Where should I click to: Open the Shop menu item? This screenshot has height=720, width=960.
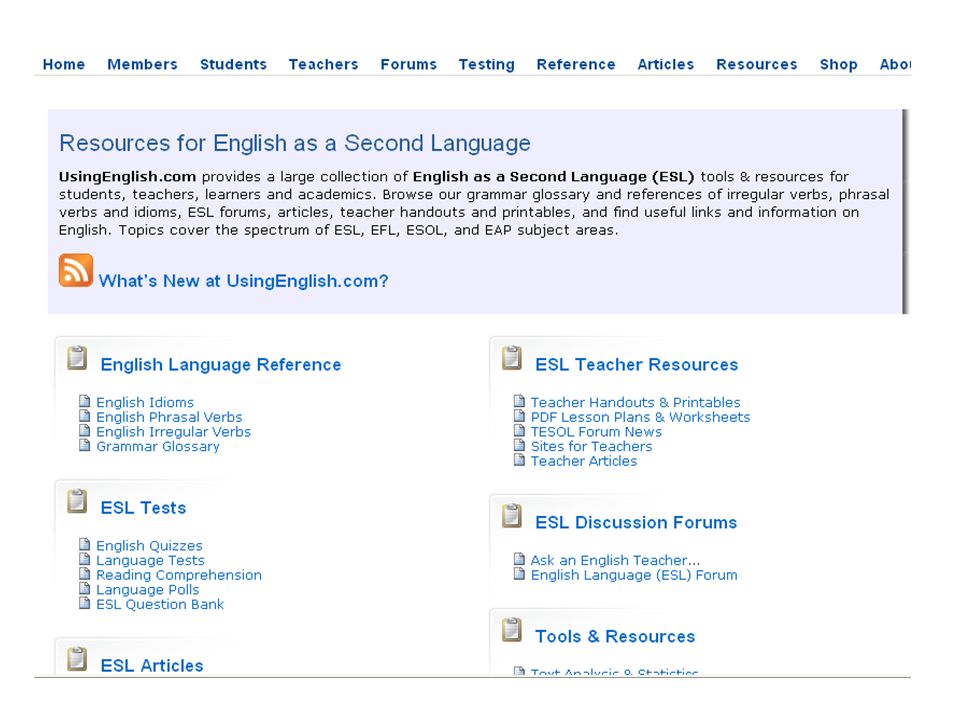[x=838, y=64]
